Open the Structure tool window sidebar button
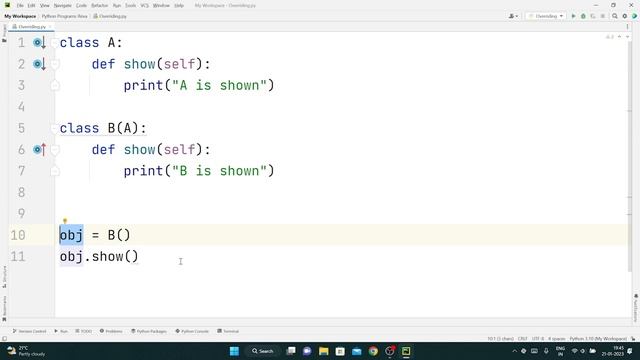Screen dimensions: 640x360 click(x=4, y=277)
